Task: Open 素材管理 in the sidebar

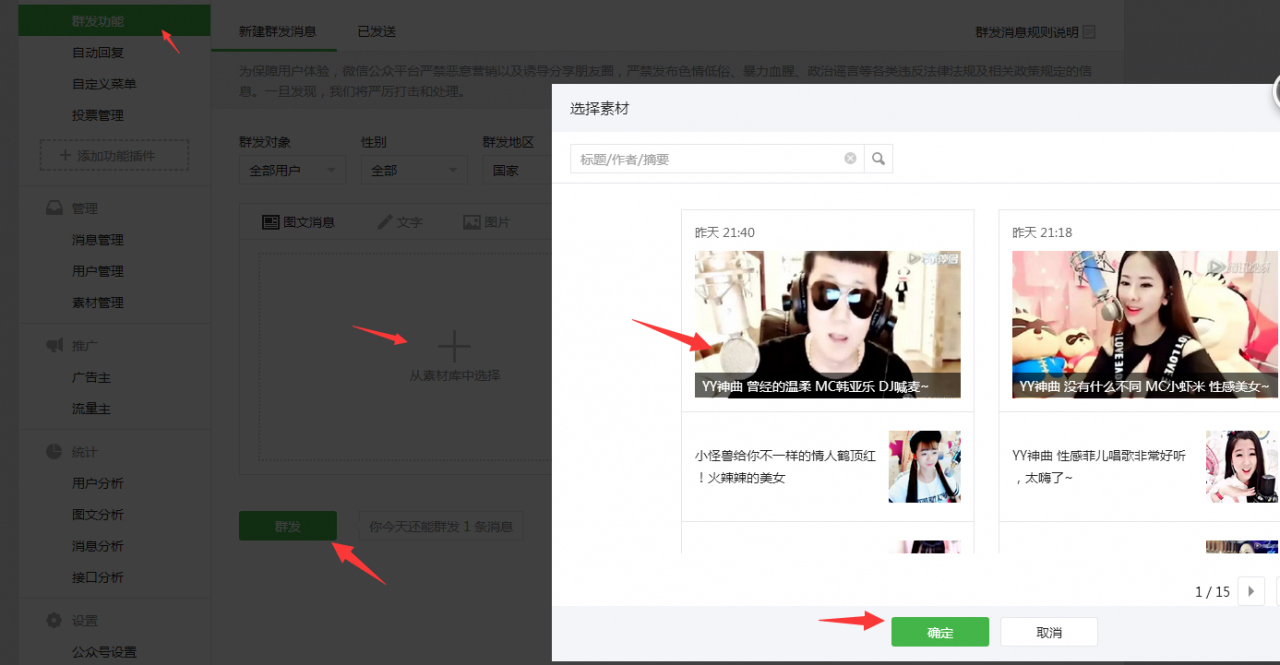Action: 98,302
